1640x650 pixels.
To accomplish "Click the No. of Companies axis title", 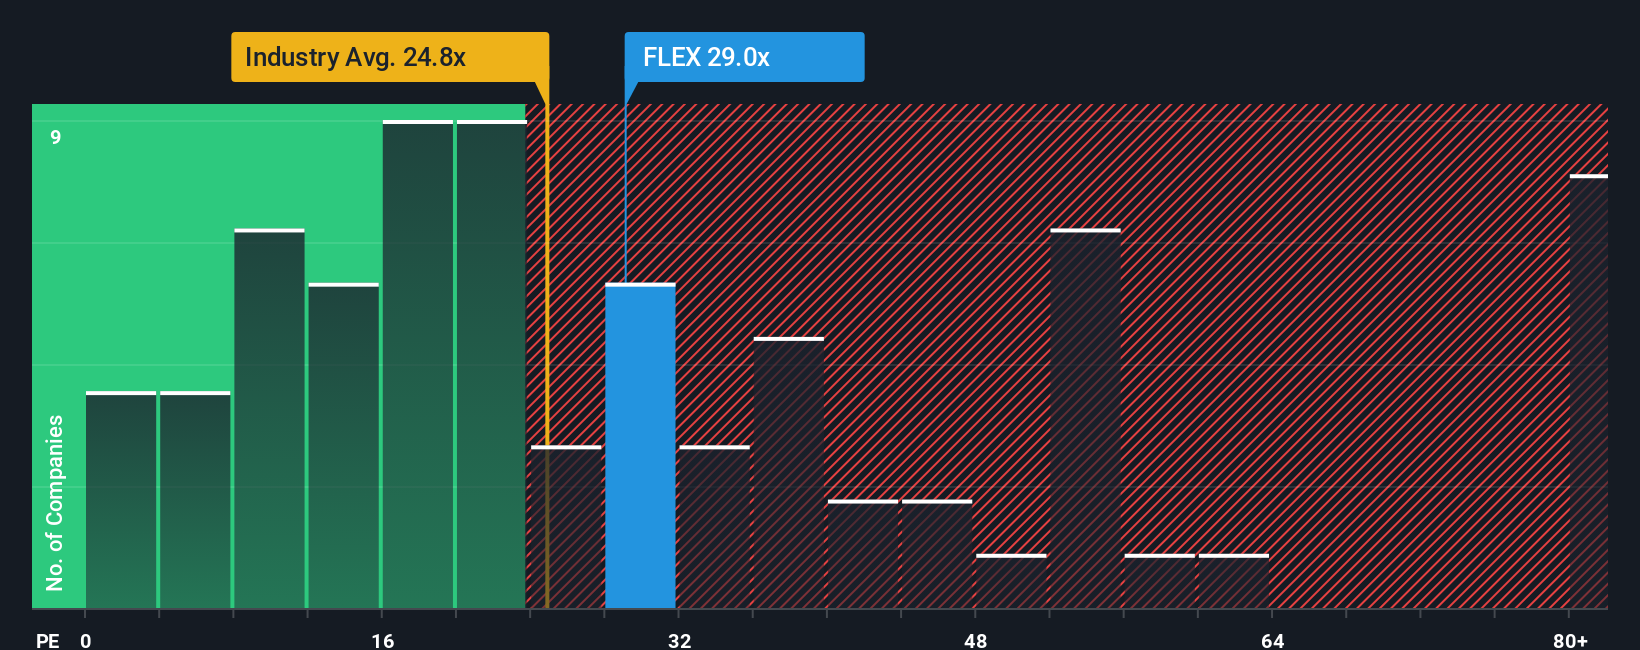I will [x=54, y=502].
